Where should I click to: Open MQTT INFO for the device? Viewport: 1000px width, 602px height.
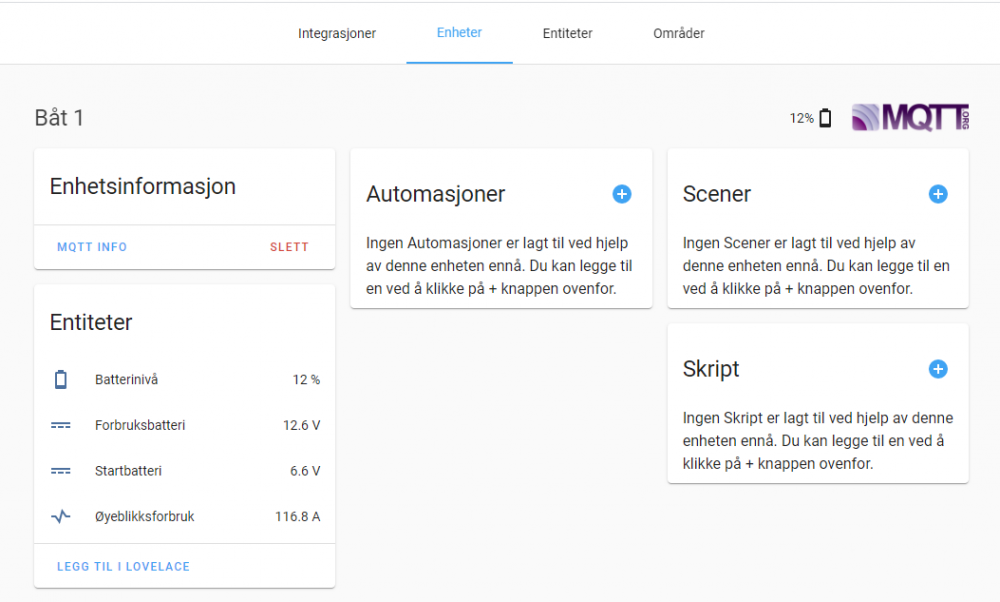tap(92, 247)
